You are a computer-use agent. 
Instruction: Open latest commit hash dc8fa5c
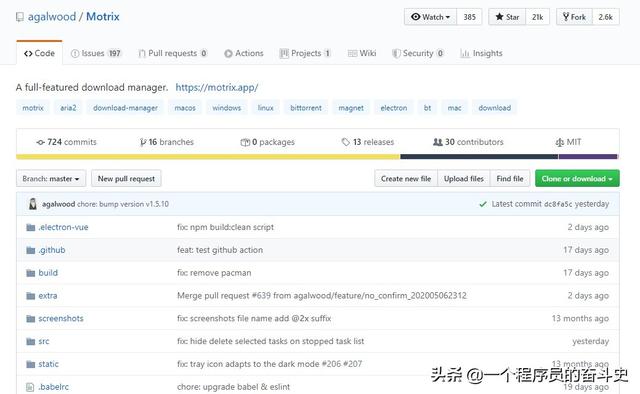click(x=558, y=204)
